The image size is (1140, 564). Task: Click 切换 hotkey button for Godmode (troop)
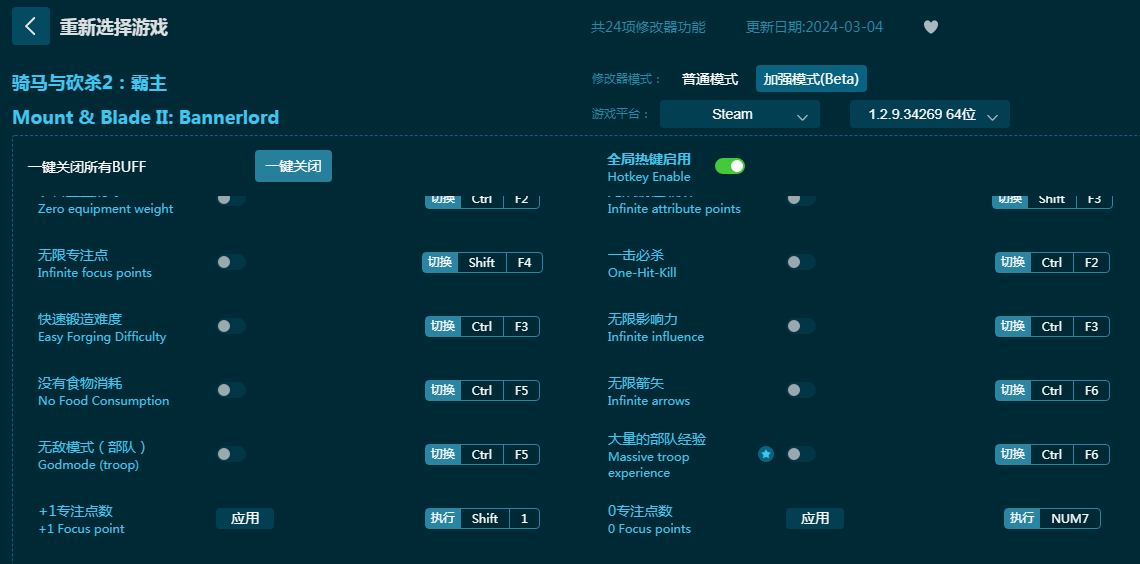point(443,454)
